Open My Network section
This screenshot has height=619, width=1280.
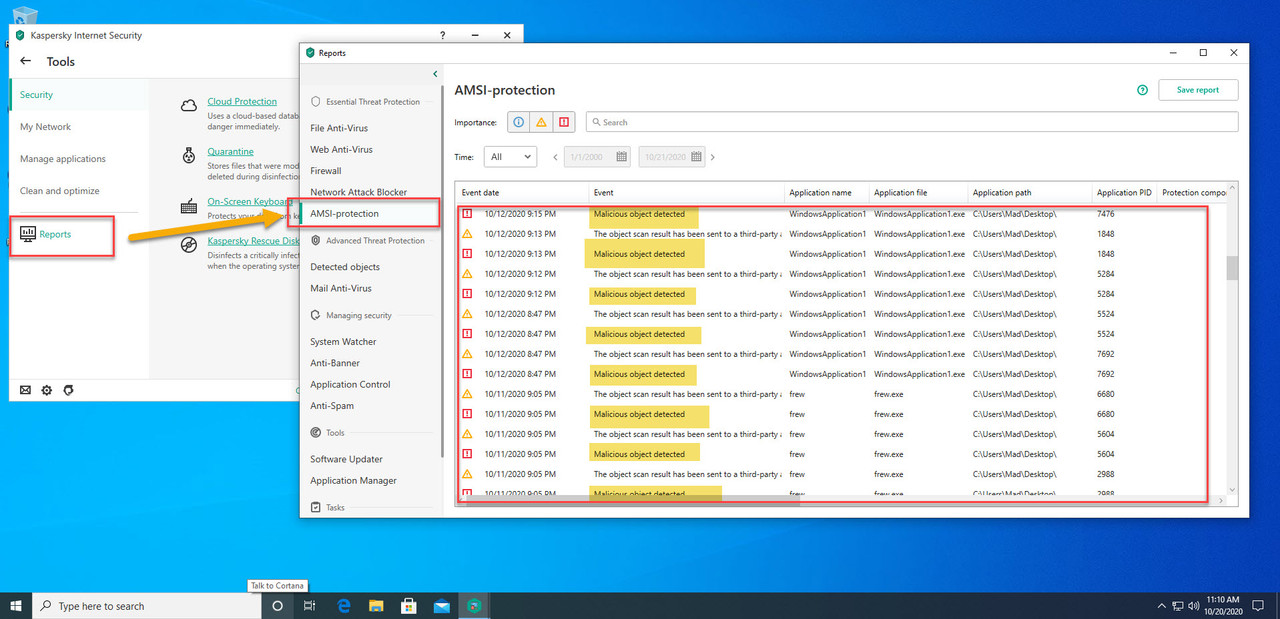(46, 127)
